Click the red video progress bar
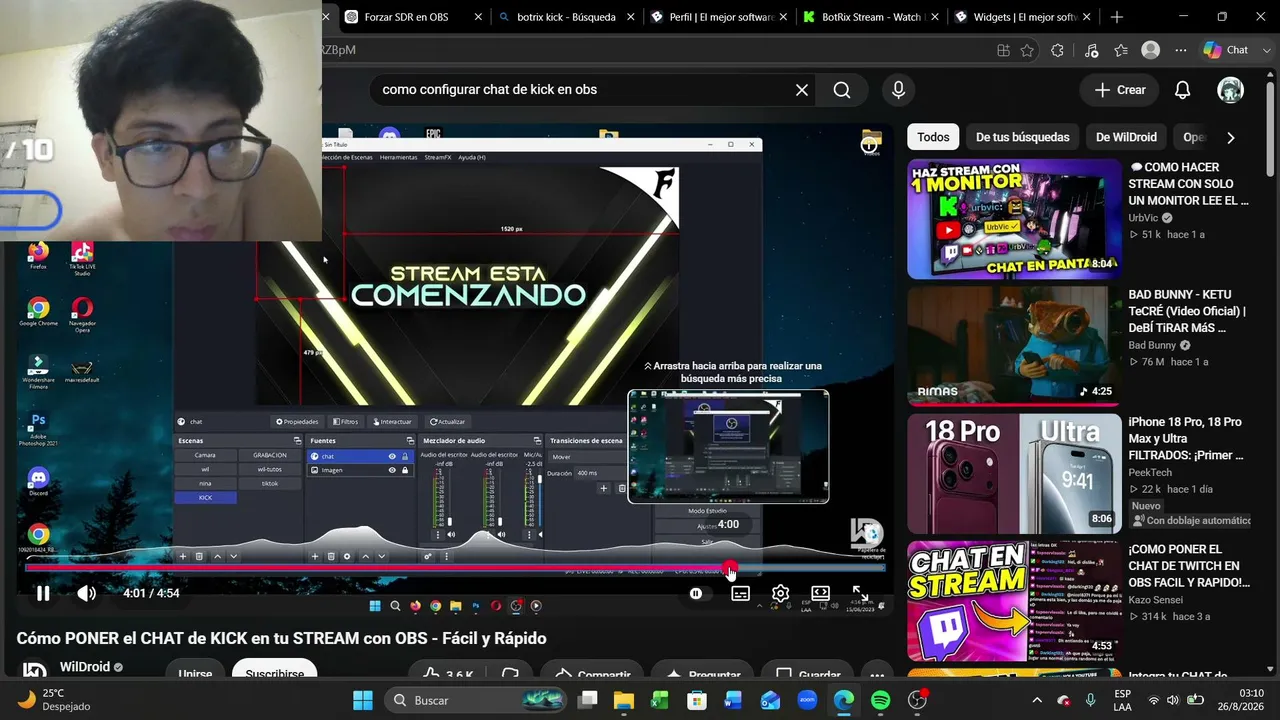This screenshot has height=720, width=1280. pyautogui.click(x=455, y=568)
